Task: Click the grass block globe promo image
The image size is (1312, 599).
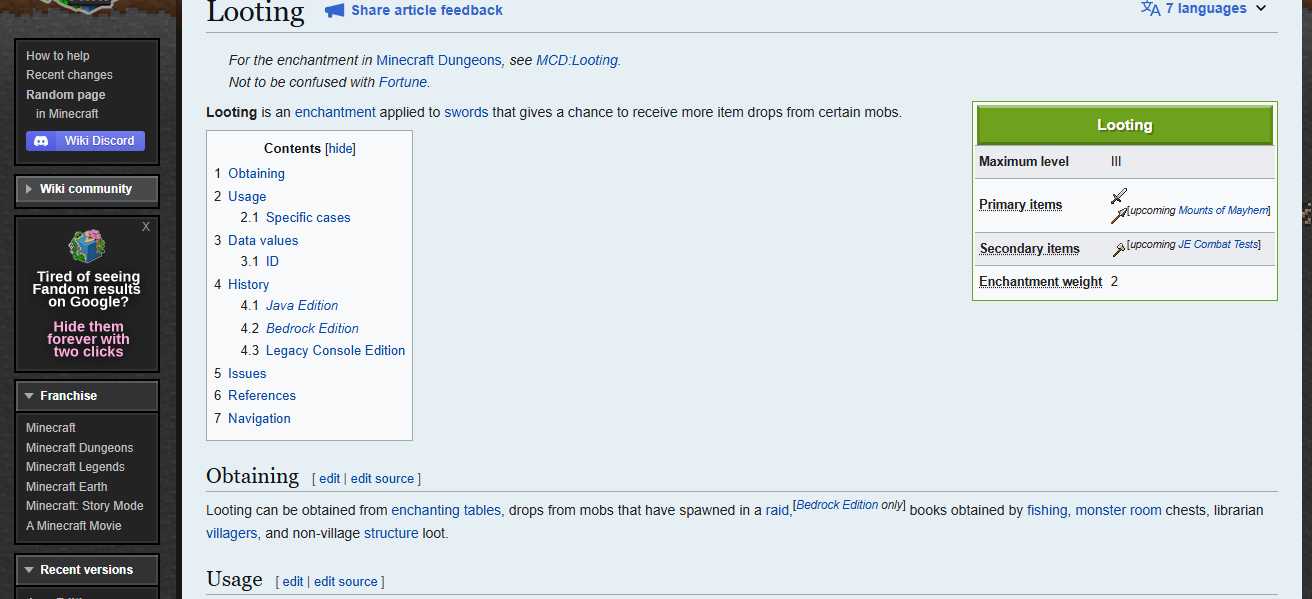Action: click(87, 246)
